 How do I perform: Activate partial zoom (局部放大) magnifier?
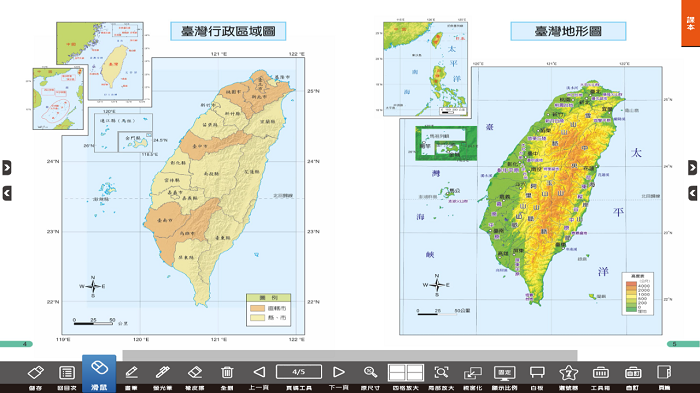(x=441, y=372)
